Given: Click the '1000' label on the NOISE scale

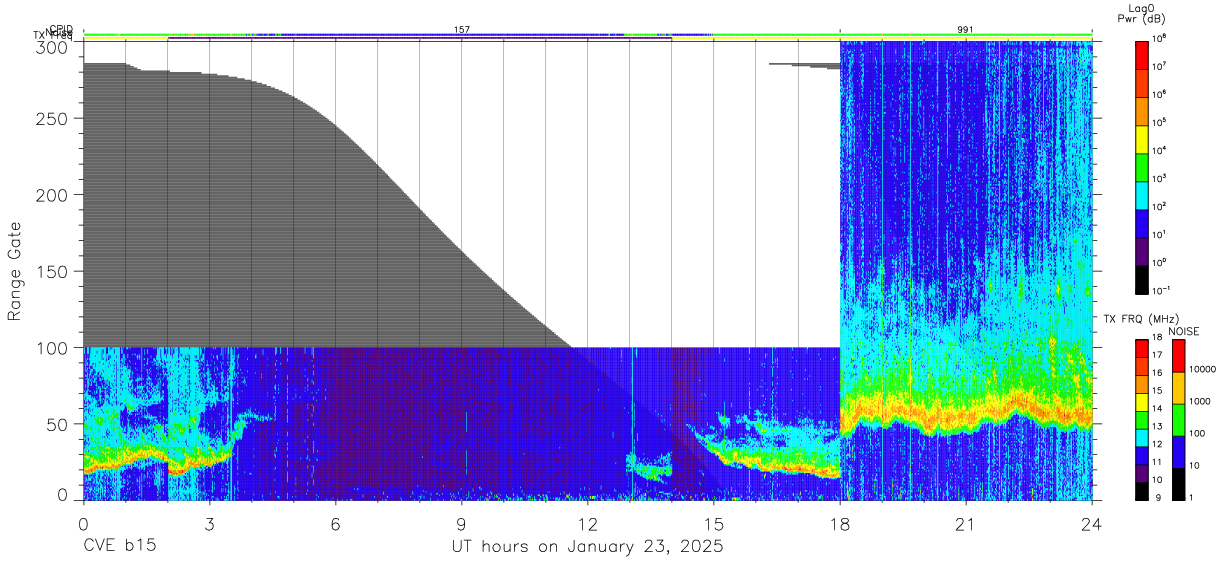Looking at the screenshot, I should [1198, 400].
